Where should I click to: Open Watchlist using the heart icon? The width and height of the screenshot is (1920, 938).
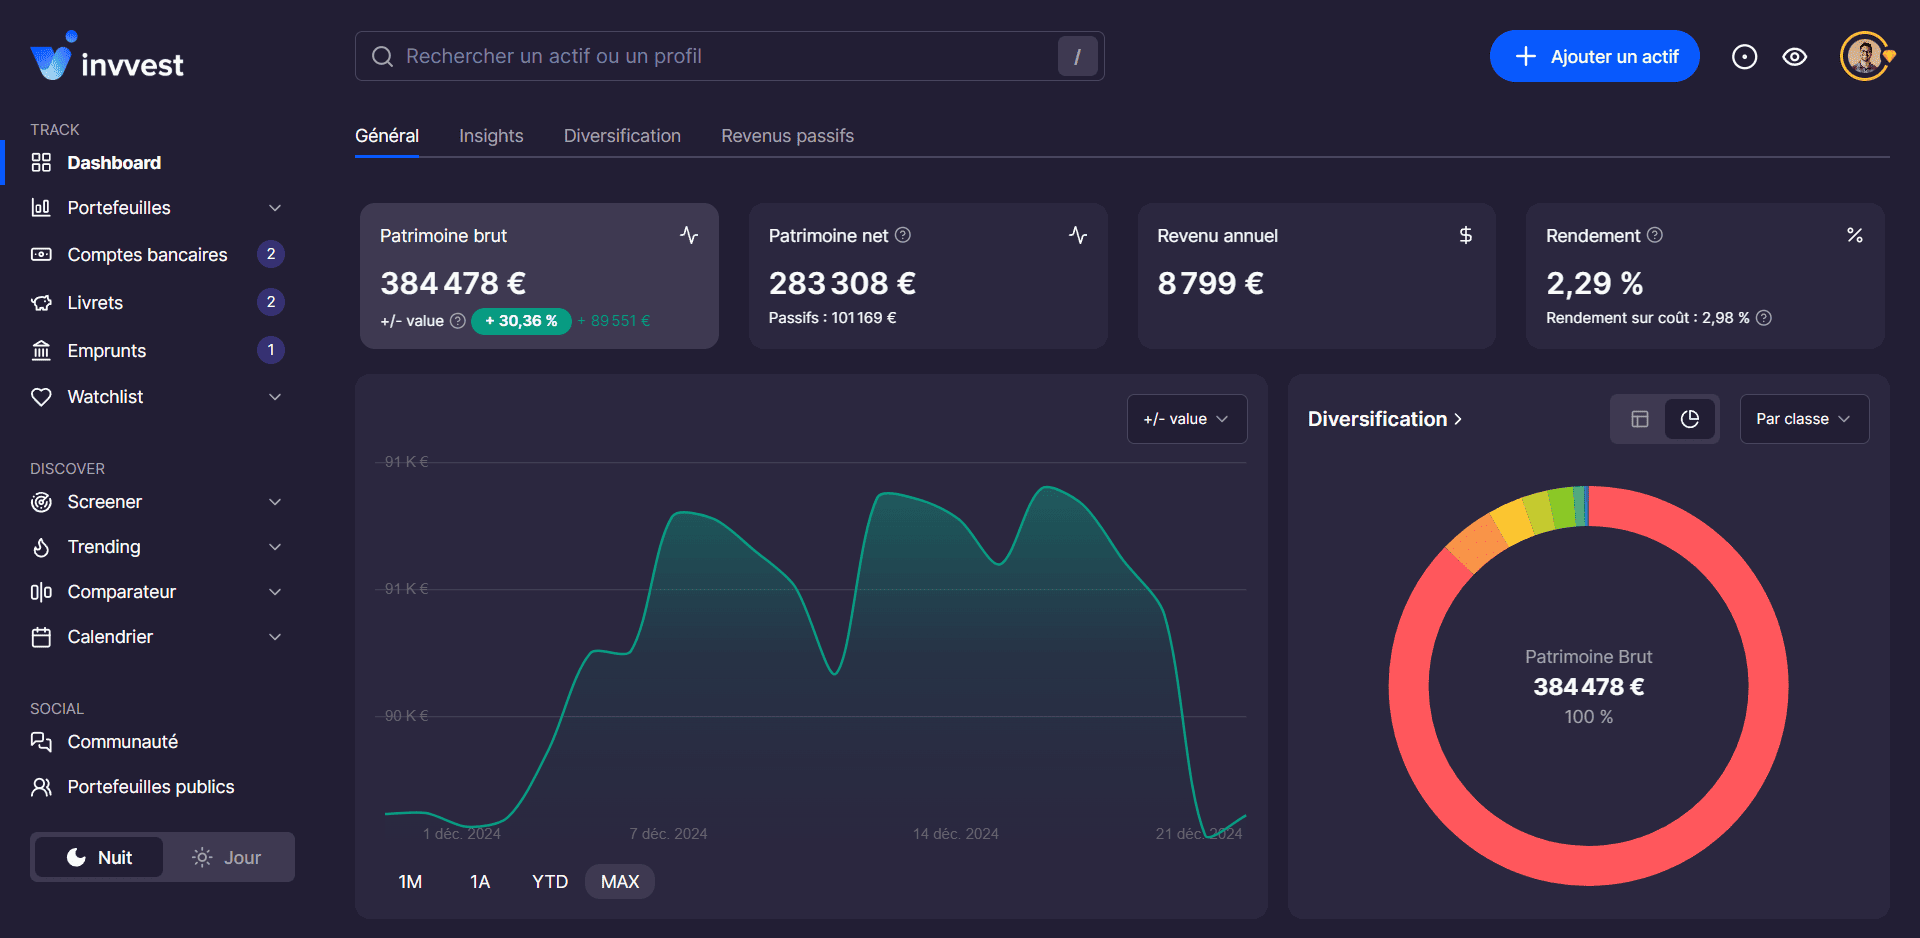41,396
